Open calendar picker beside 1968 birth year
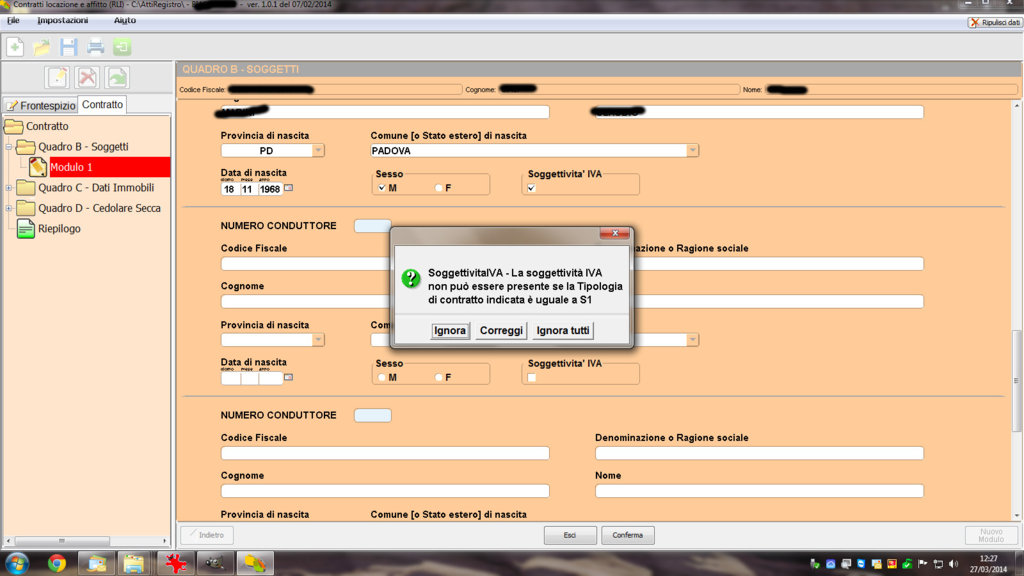Viewport: 1024px width, 576px height. pos(289,188)
